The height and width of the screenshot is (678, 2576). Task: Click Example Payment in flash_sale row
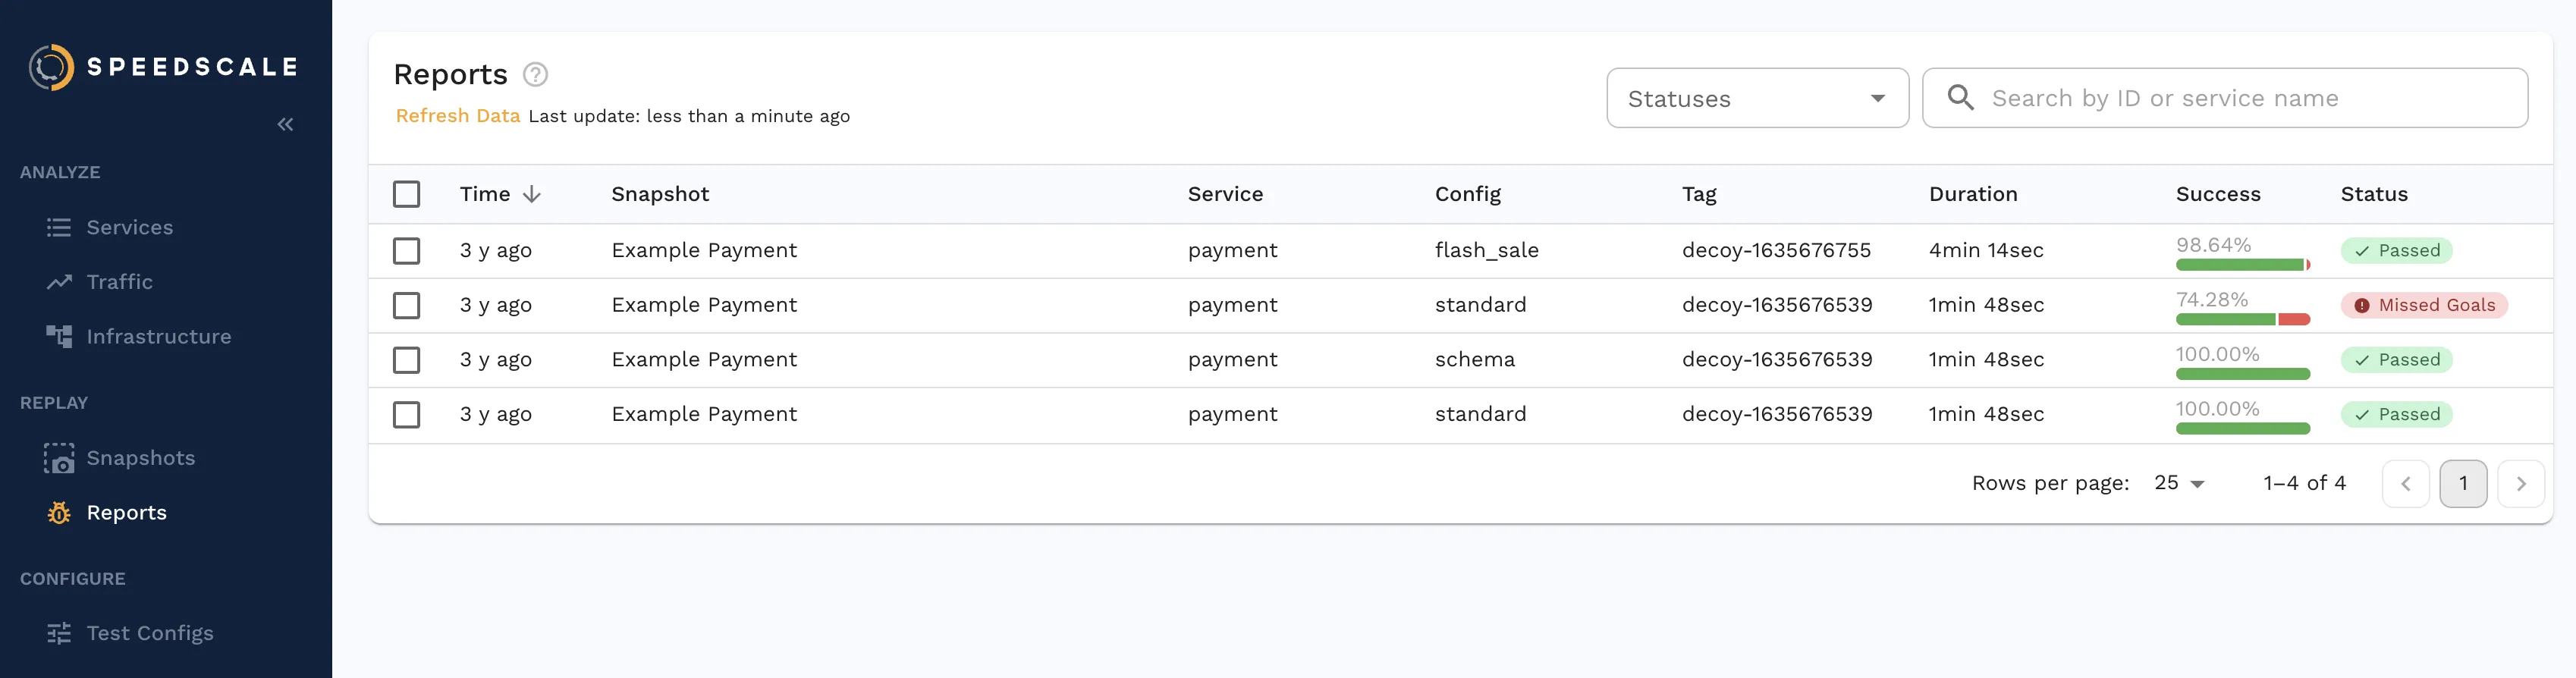click(x=703, y=250)
